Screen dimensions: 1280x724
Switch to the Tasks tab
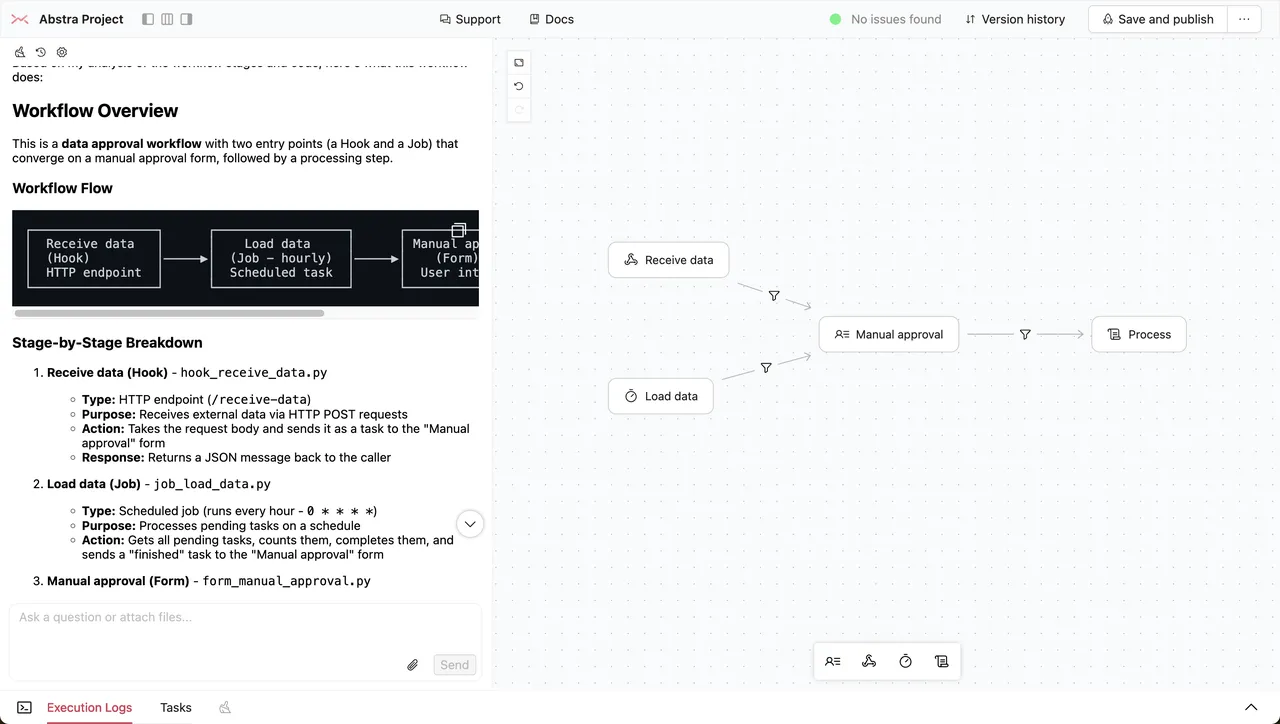[x=176, y=707]
